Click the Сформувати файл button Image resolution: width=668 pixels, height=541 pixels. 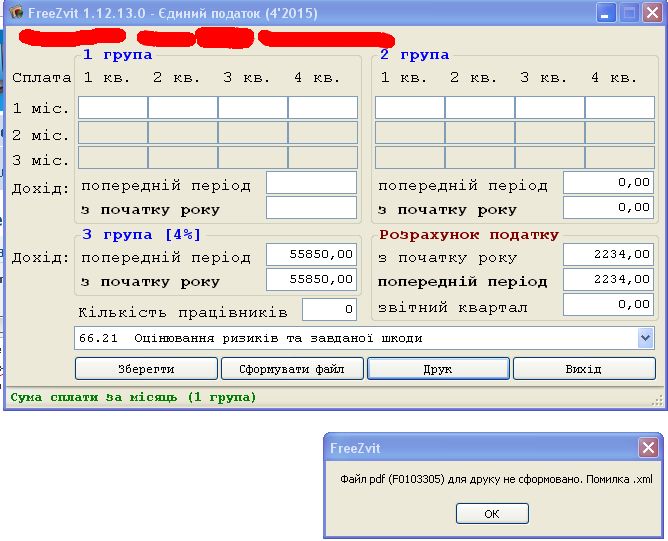(292, 369)
